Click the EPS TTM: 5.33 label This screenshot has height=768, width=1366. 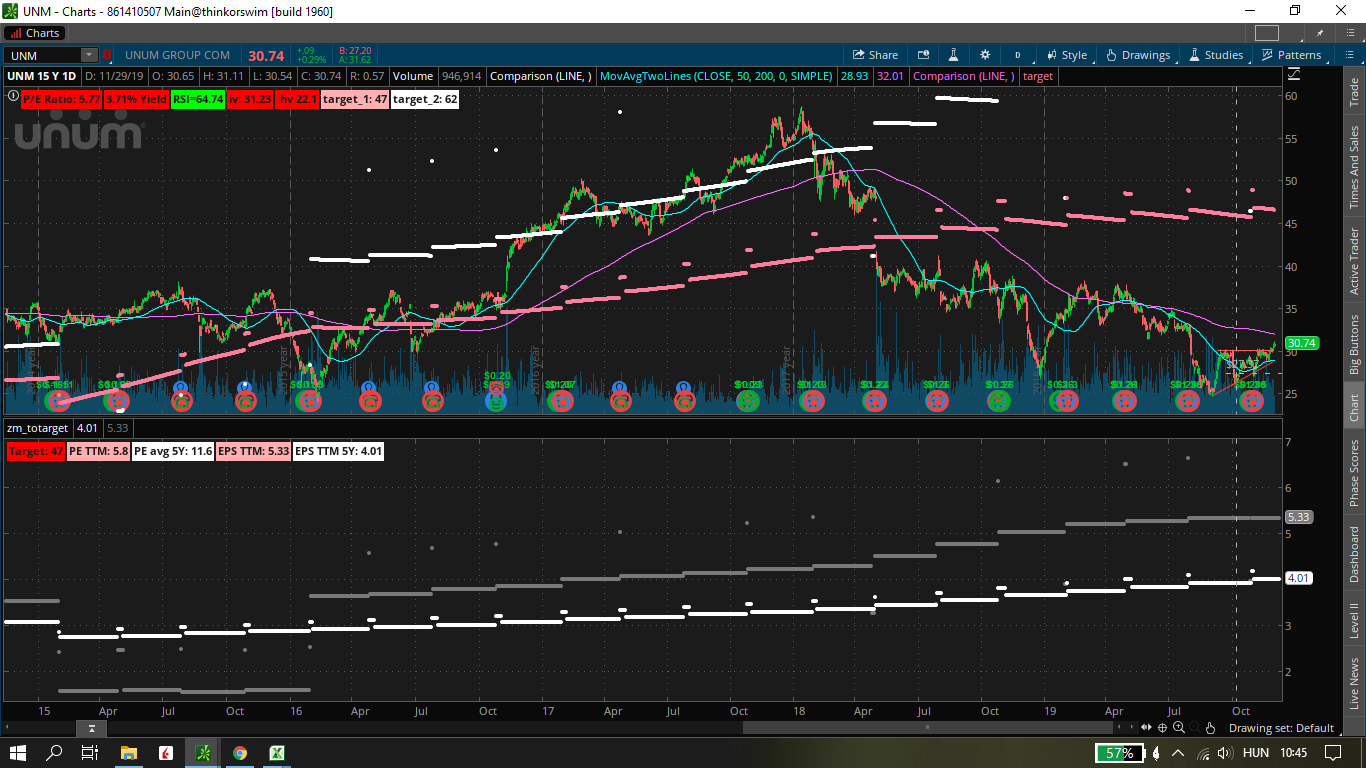pos(254,451)
